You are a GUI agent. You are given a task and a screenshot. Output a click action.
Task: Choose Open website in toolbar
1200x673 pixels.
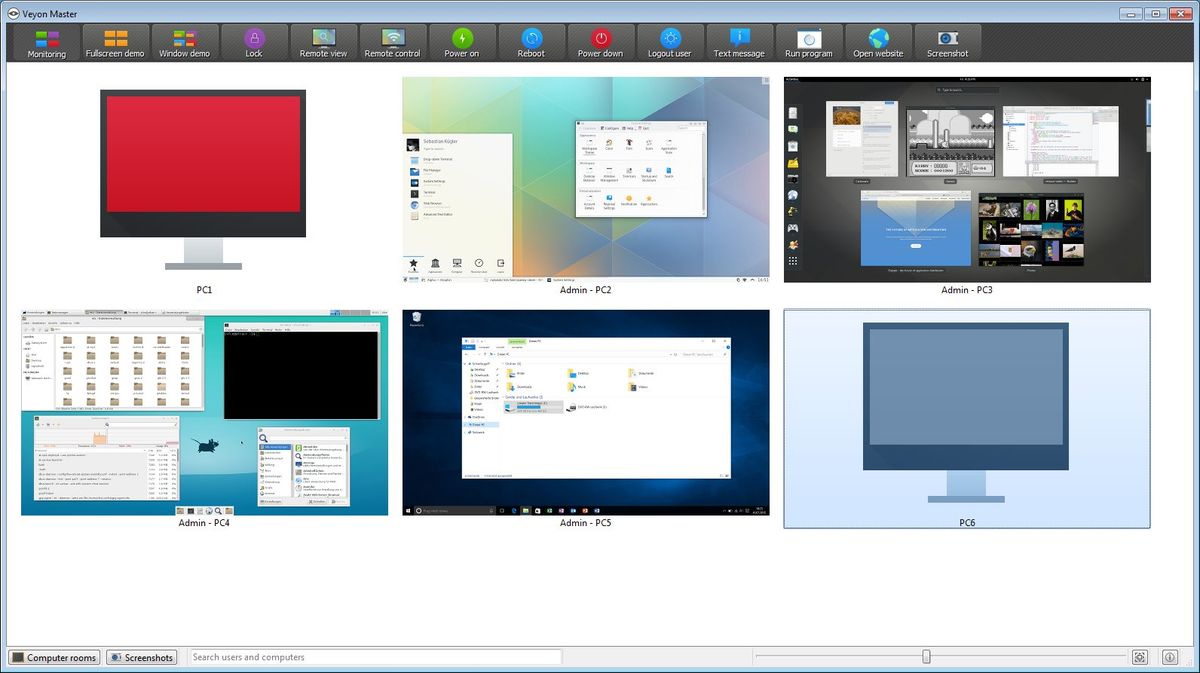878,42
